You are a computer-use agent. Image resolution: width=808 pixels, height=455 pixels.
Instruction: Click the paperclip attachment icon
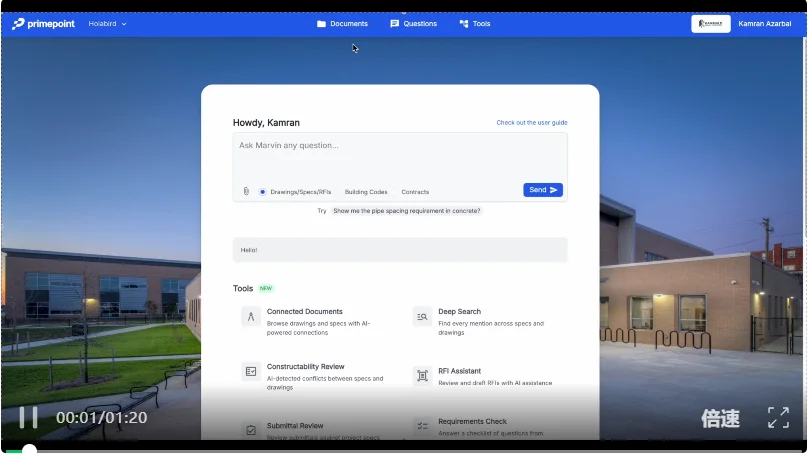tap(246, 191)
